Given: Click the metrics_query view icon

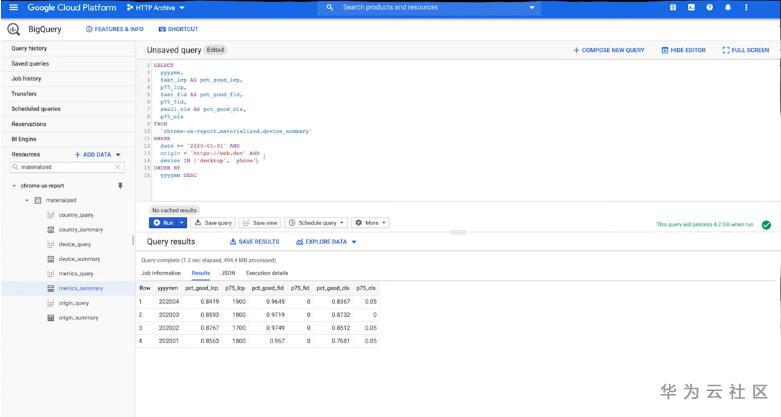Looking at the screenshot, I should [50, 274].
